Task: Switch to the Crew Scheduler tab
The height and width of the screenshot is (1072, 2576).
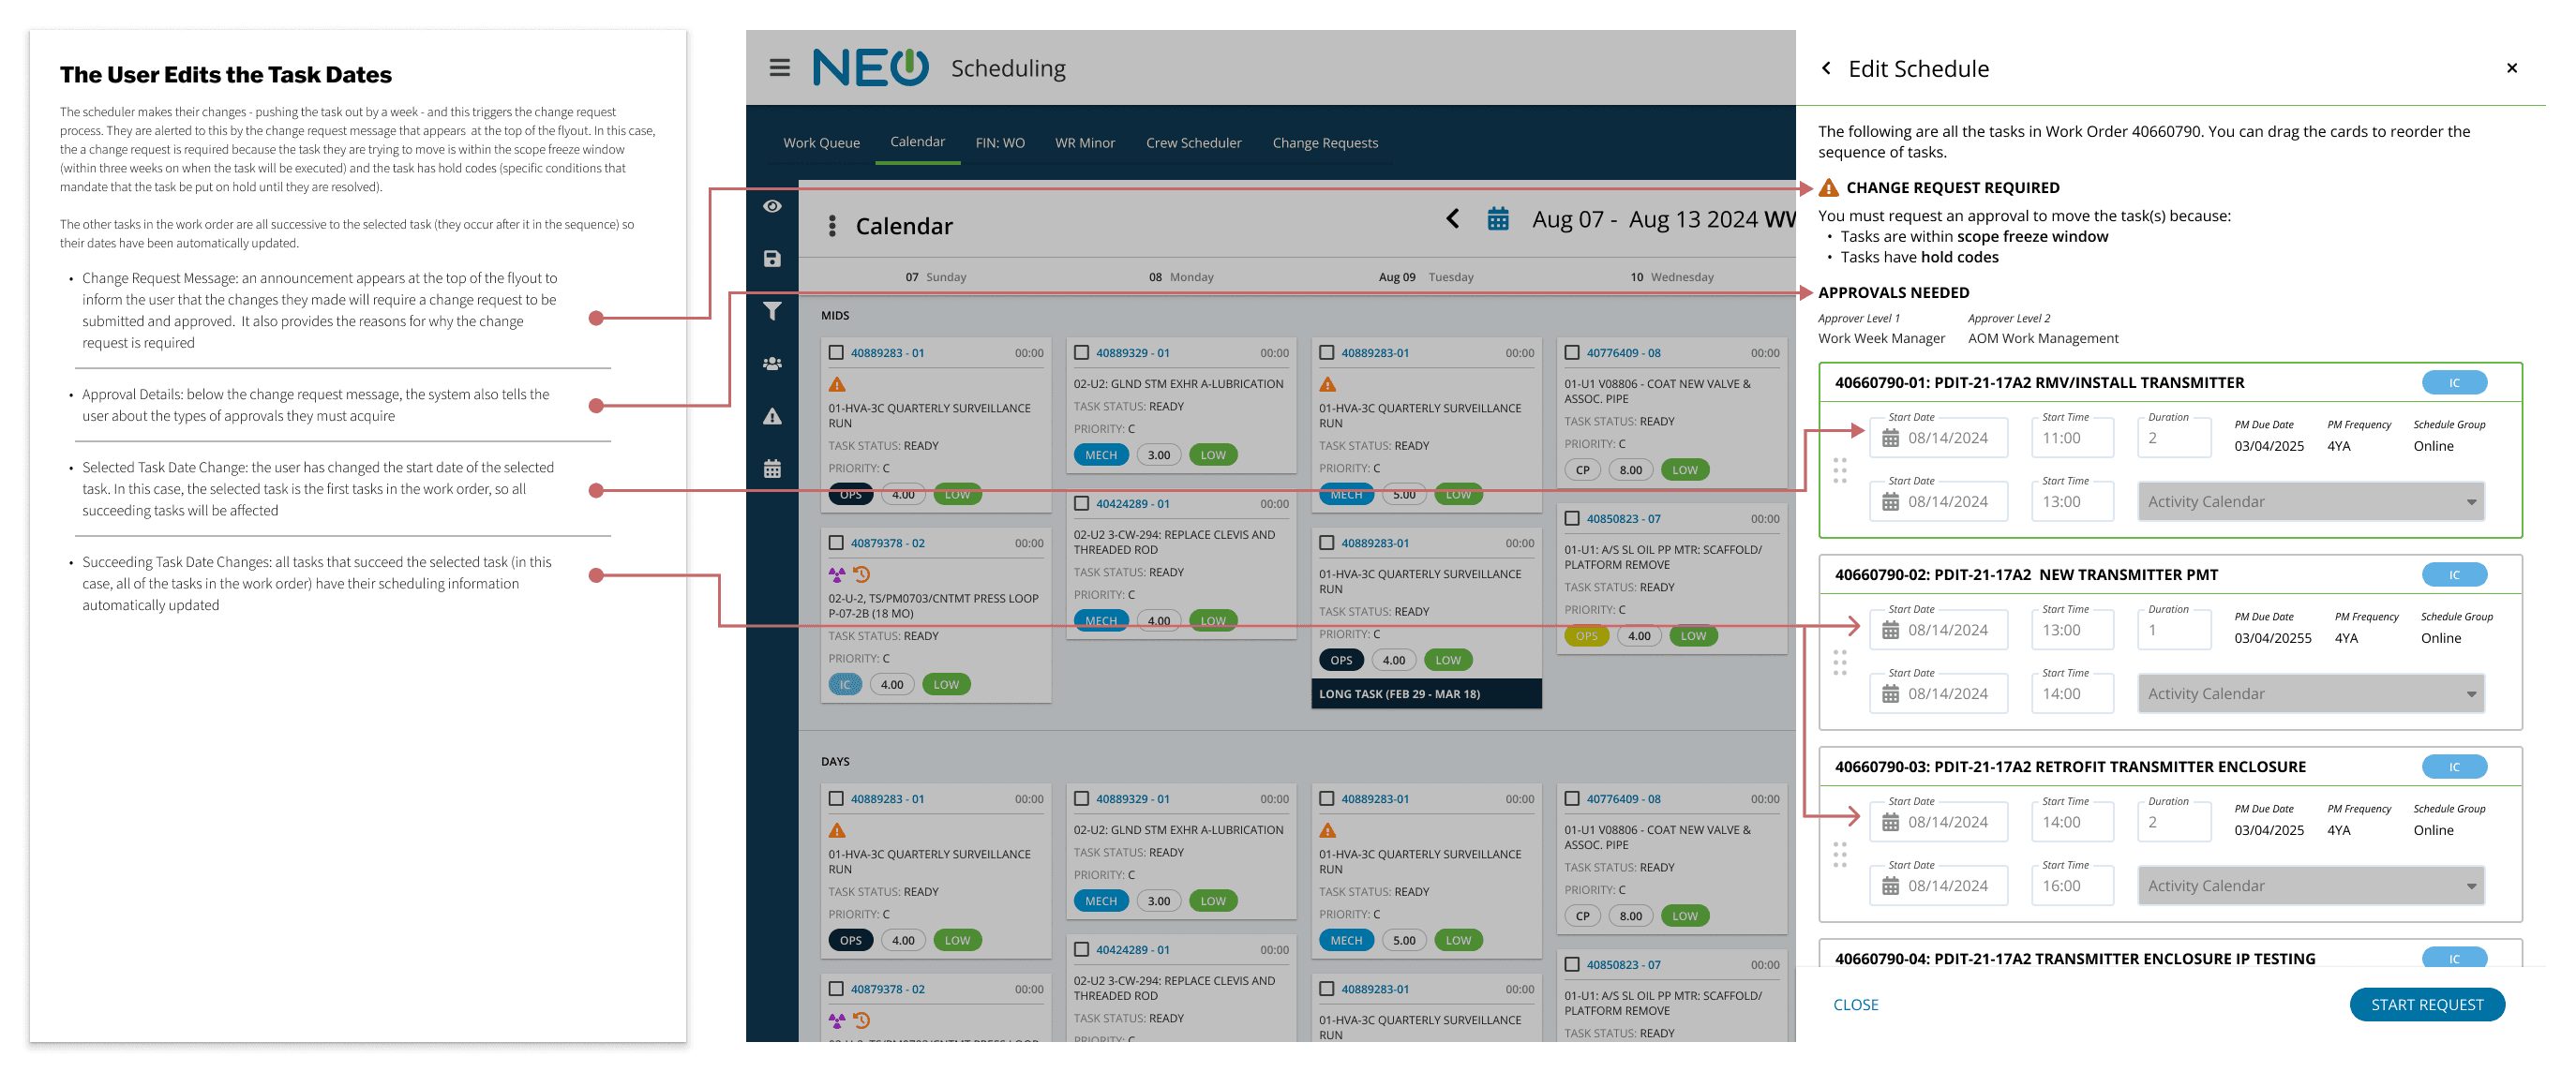Action: tap(1193, 143)
